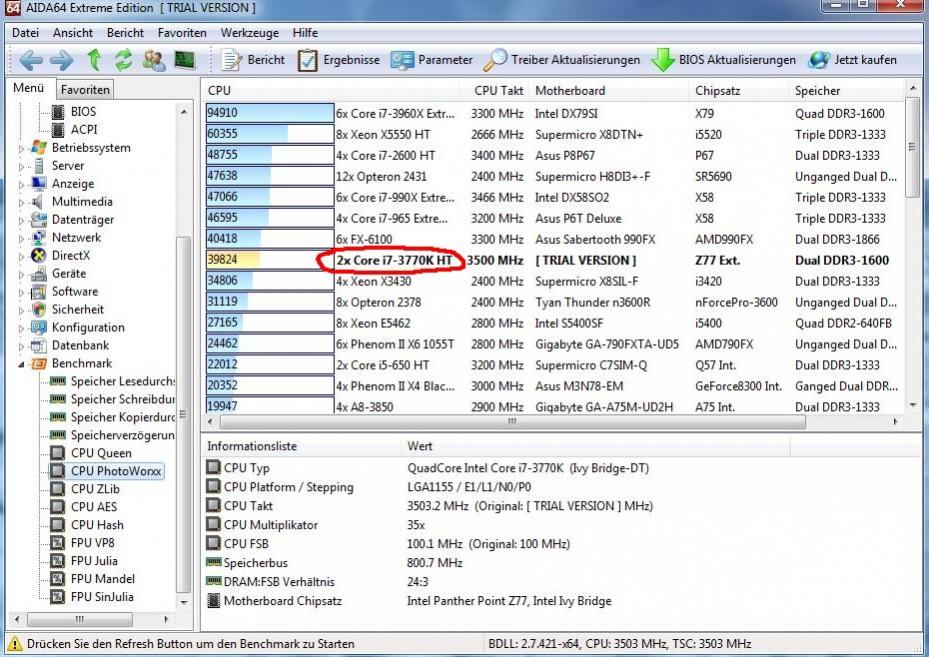The height and width of the screenshot is (657, 929).
Task: Select the 8x Xeon X5550 HT row
Action: [x=554, y=134]
